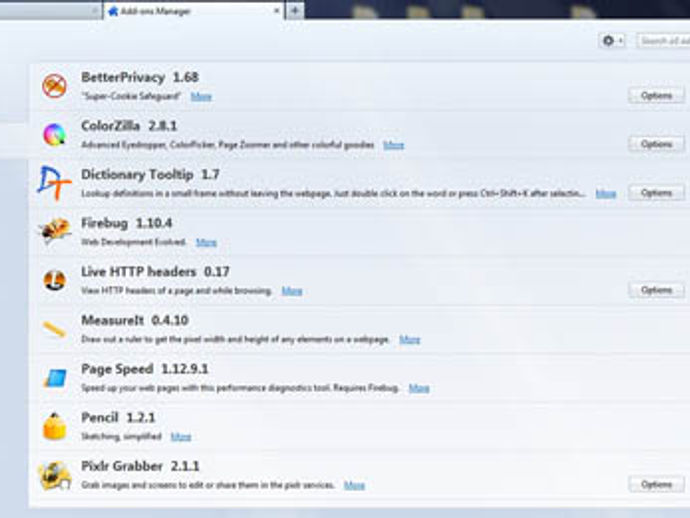Click More link for Live HTTP headers
The height and width of the screenshot is (518, 690).
pos(292,291)
